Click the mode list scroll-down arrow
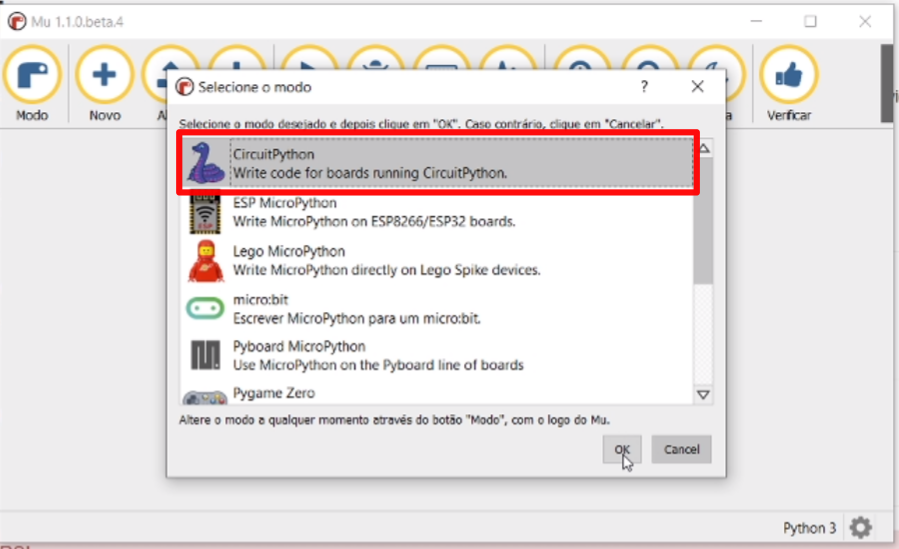899x549 pixels. coord(703,395)
